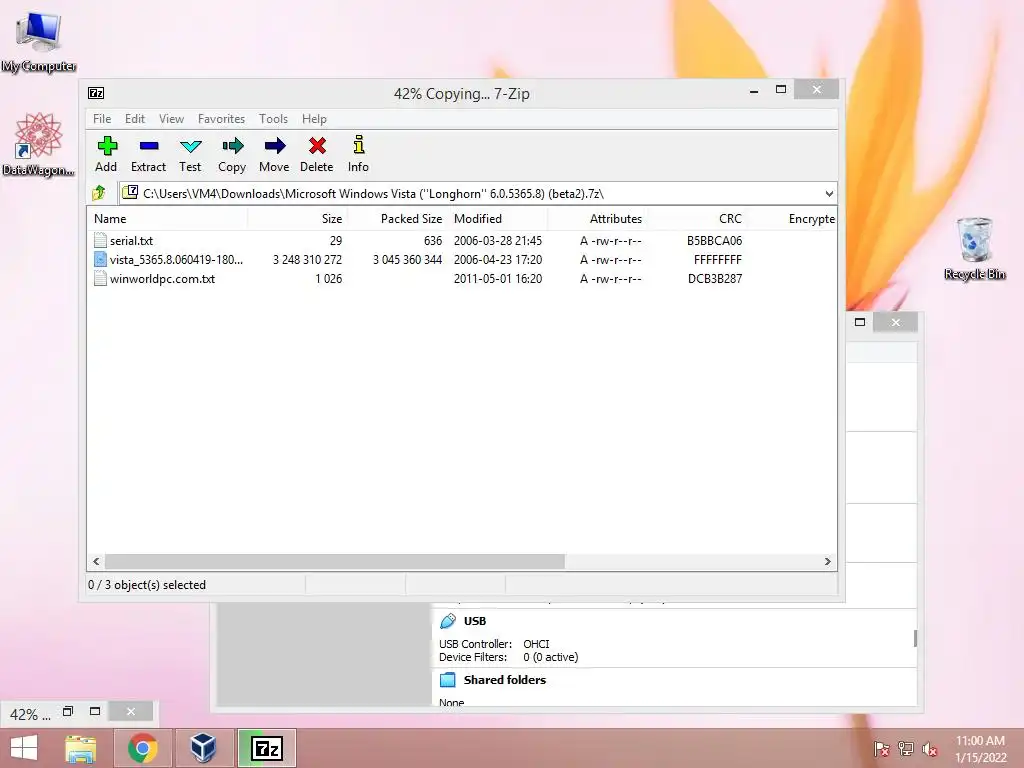Click the taskbar clock 11:00 AM
The width and height of the screenshot is (1024, 768).
(x=980, y=741)
